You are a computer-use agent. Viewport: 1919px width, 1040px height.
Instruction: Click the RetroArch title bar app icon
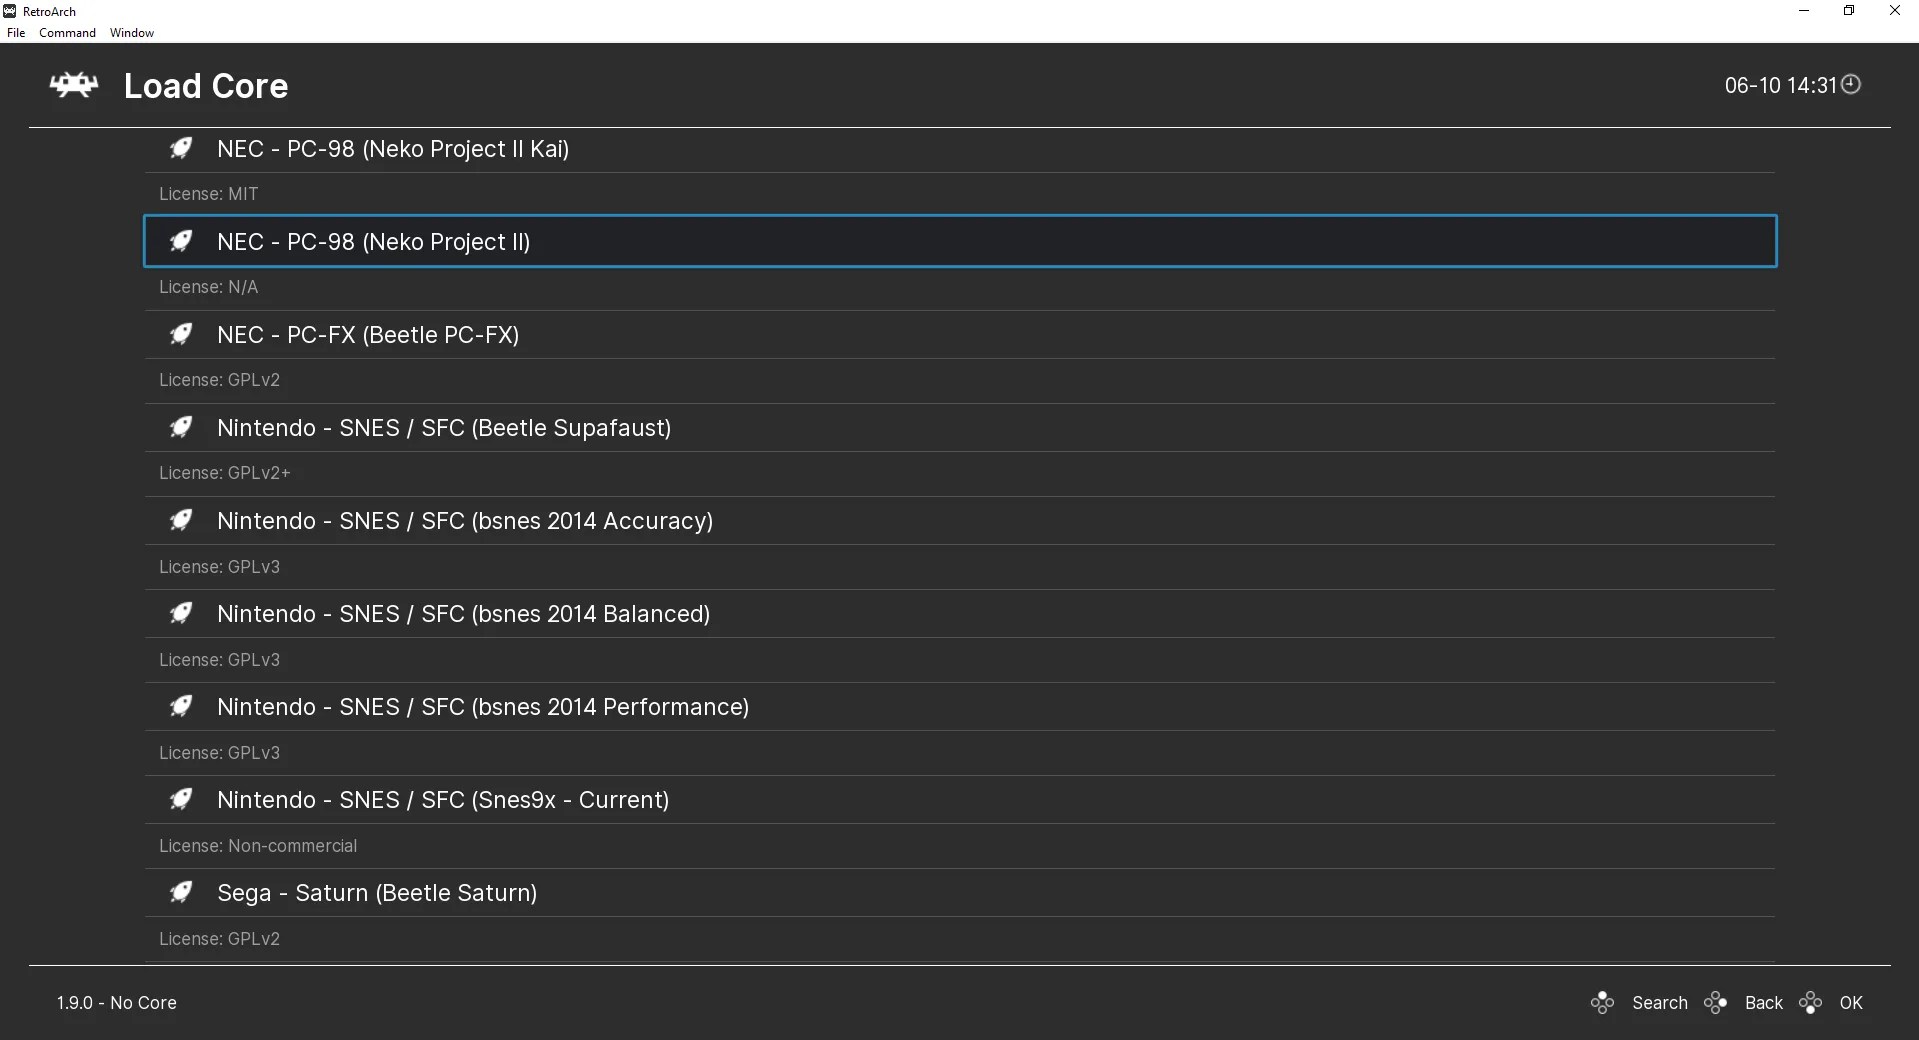[10, 11]
